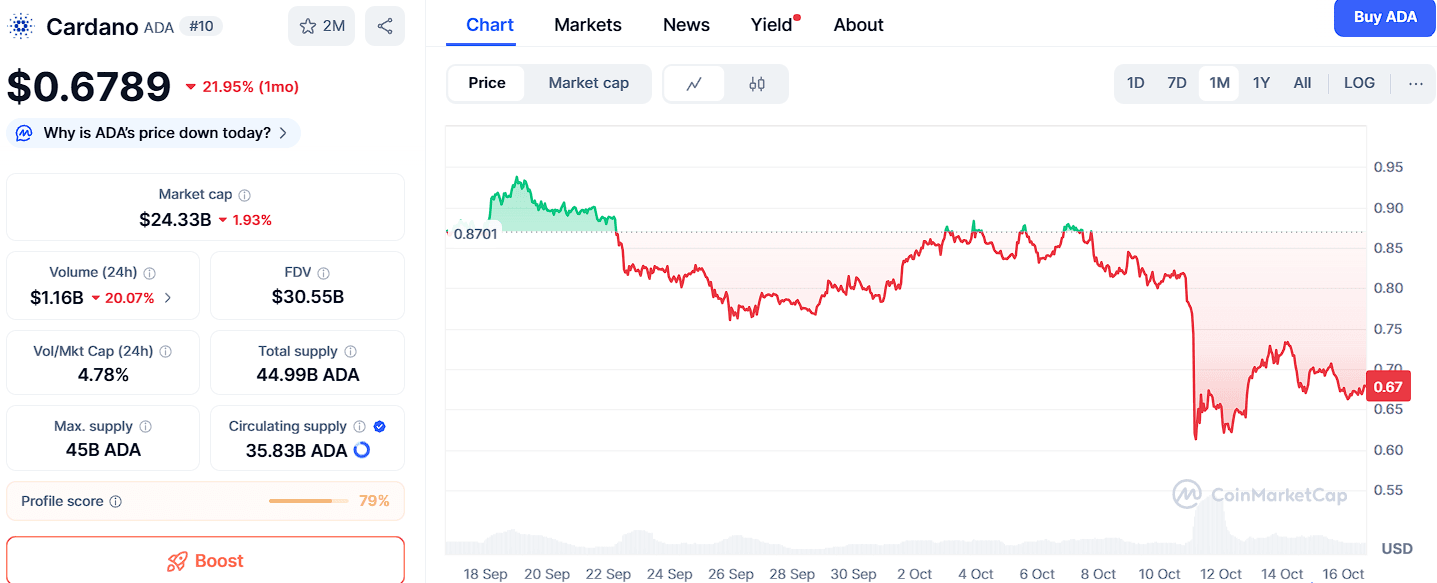Click Profile score info icon
1437x583 pixels.
pyautogui.click(x=116, y=501)
